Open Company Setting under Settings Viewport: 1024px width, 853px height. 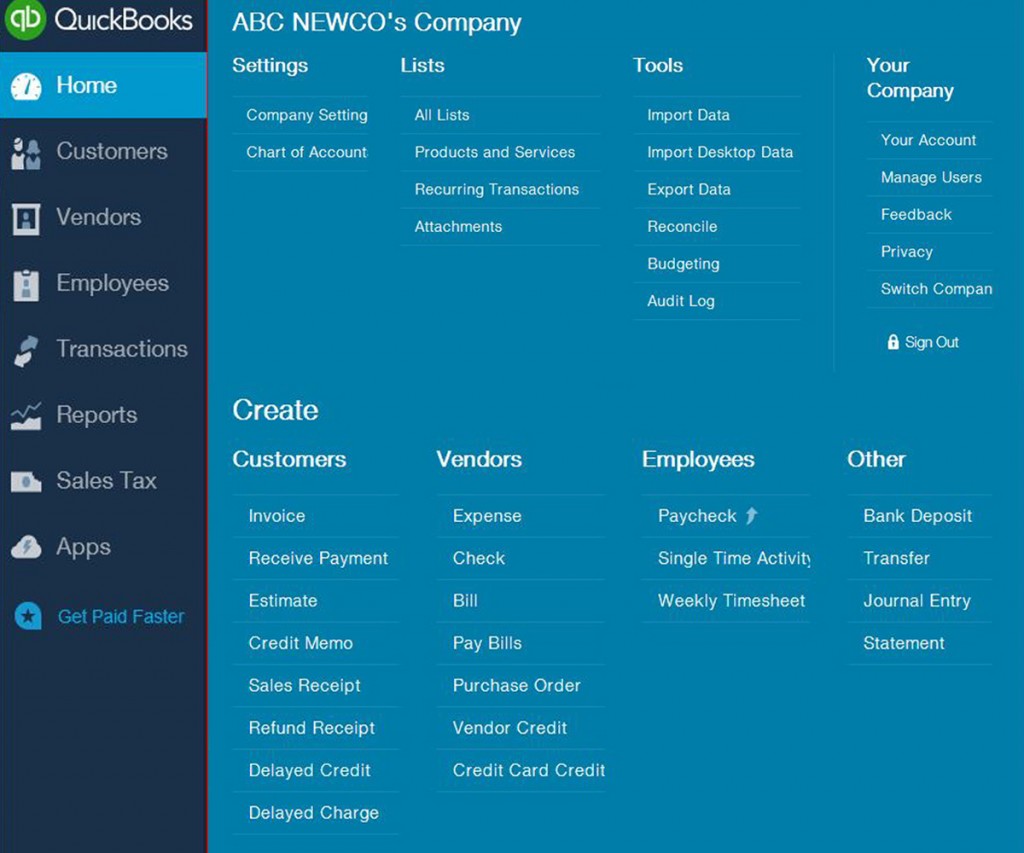[307, 115]
